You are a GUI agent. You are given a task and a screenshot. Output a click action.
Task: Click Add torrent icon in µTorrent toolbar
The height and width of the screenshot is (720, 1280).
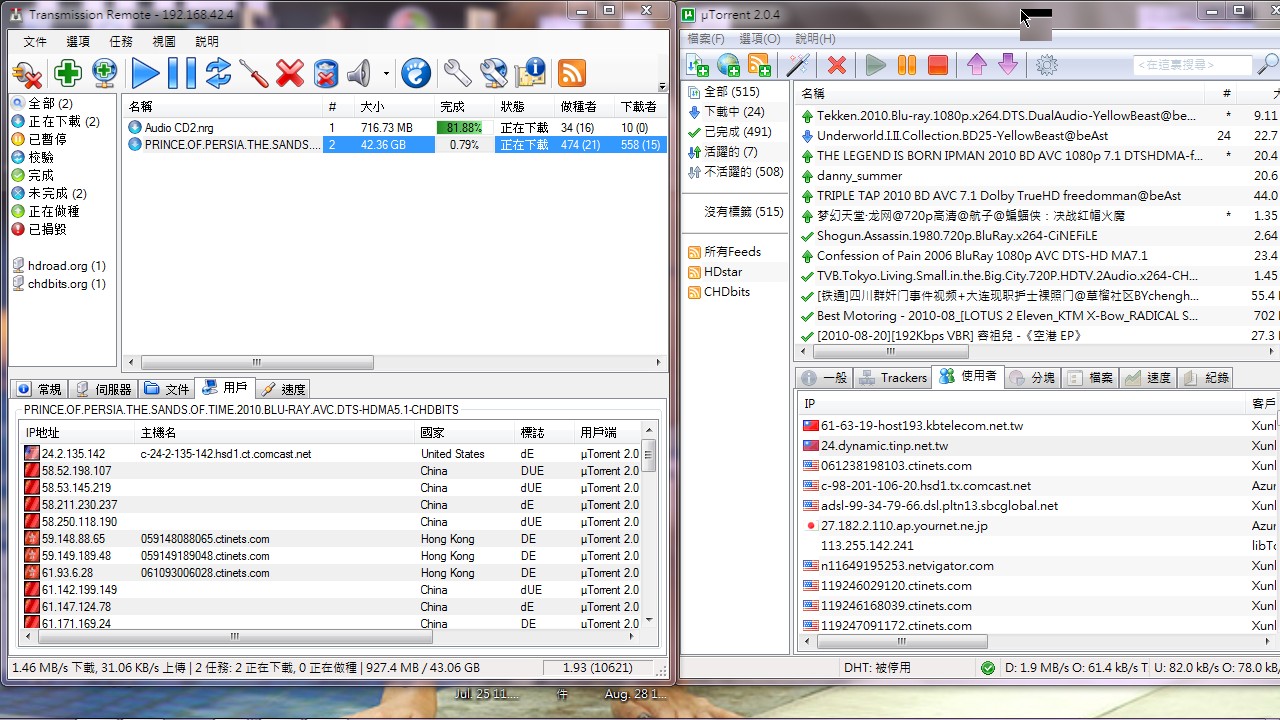click(697, 65)
